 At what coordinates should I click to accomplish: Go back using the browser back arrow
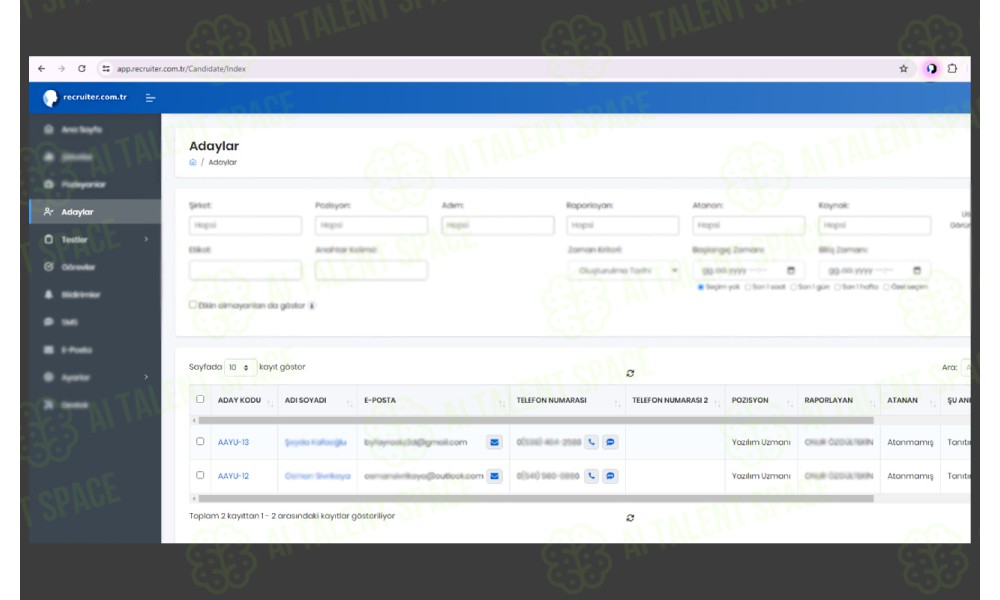pyautogui.click(x=41, y=69)
